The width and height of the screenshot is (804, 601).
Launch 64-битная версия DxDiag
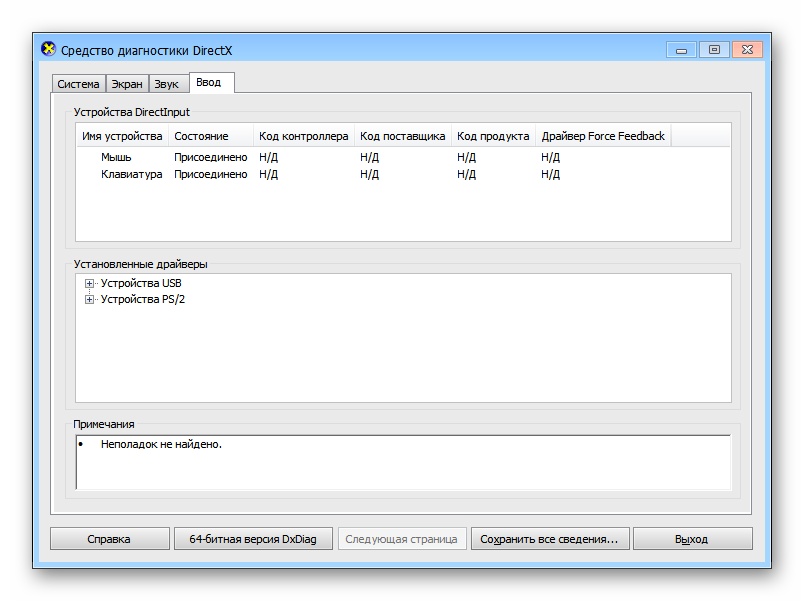(x=253, y=539)
